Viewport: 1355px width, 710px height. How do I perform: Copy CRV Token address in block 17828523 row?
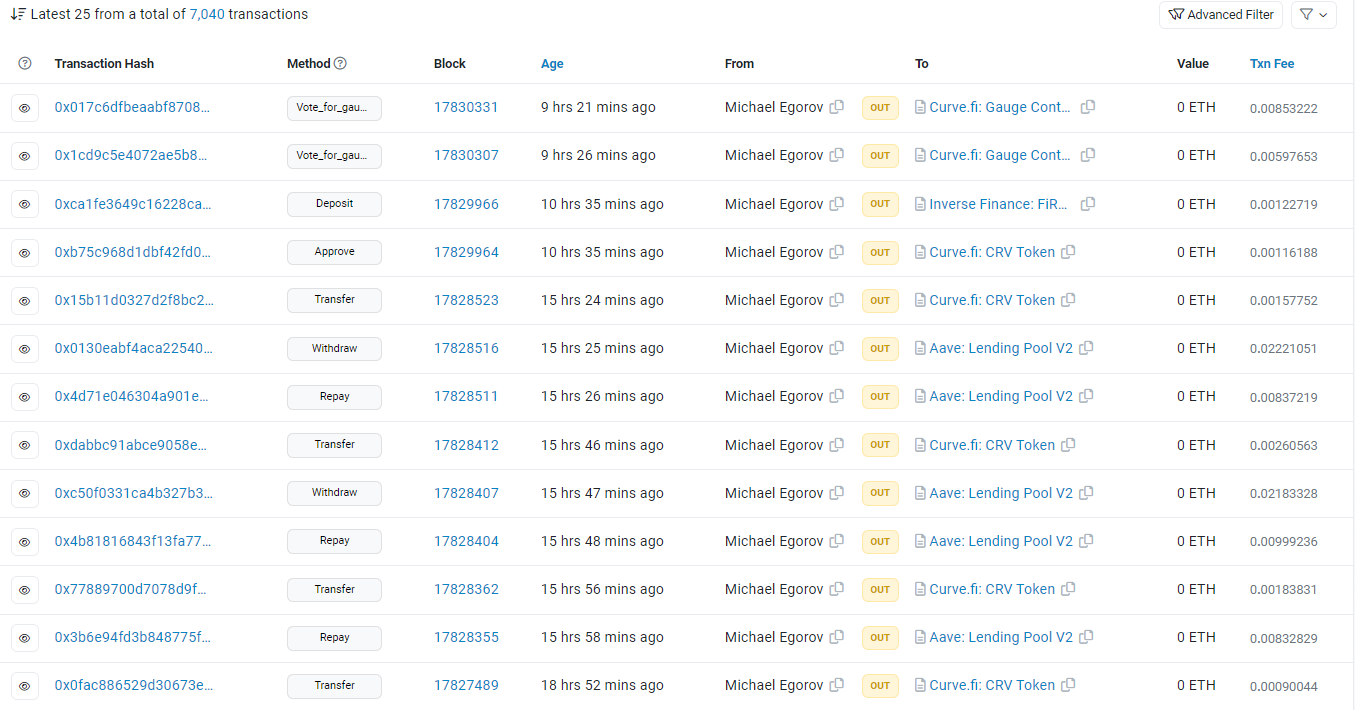pyautogui.click(x=1068, y=300)
